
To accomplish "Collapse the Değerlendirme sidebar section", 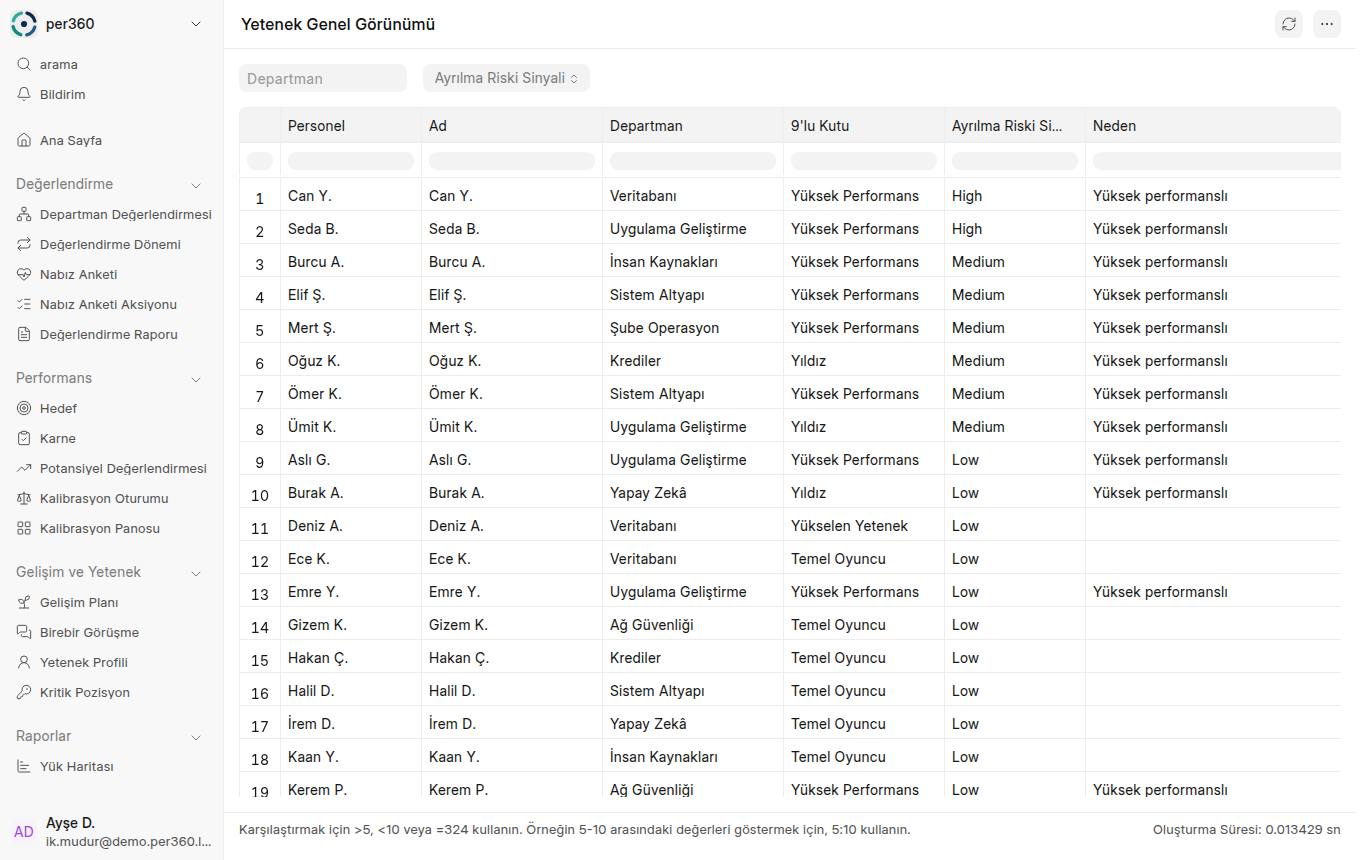I will pyautogui.click(x=196, y=185).
